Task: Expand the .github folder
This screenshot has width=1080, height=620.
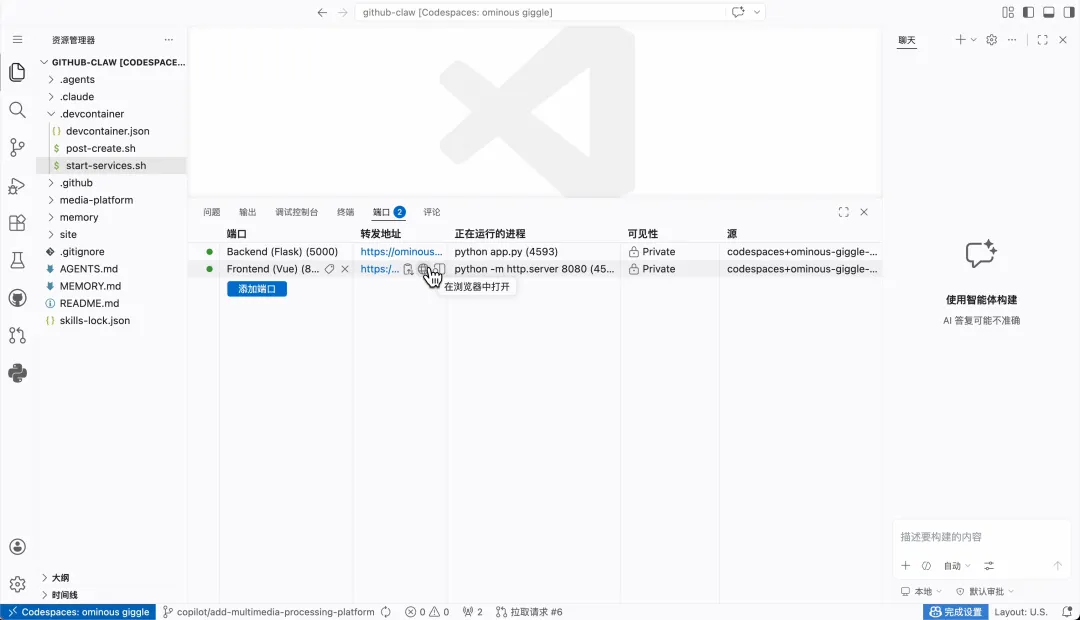Action: pyautogui.click(x=76, y=182)
